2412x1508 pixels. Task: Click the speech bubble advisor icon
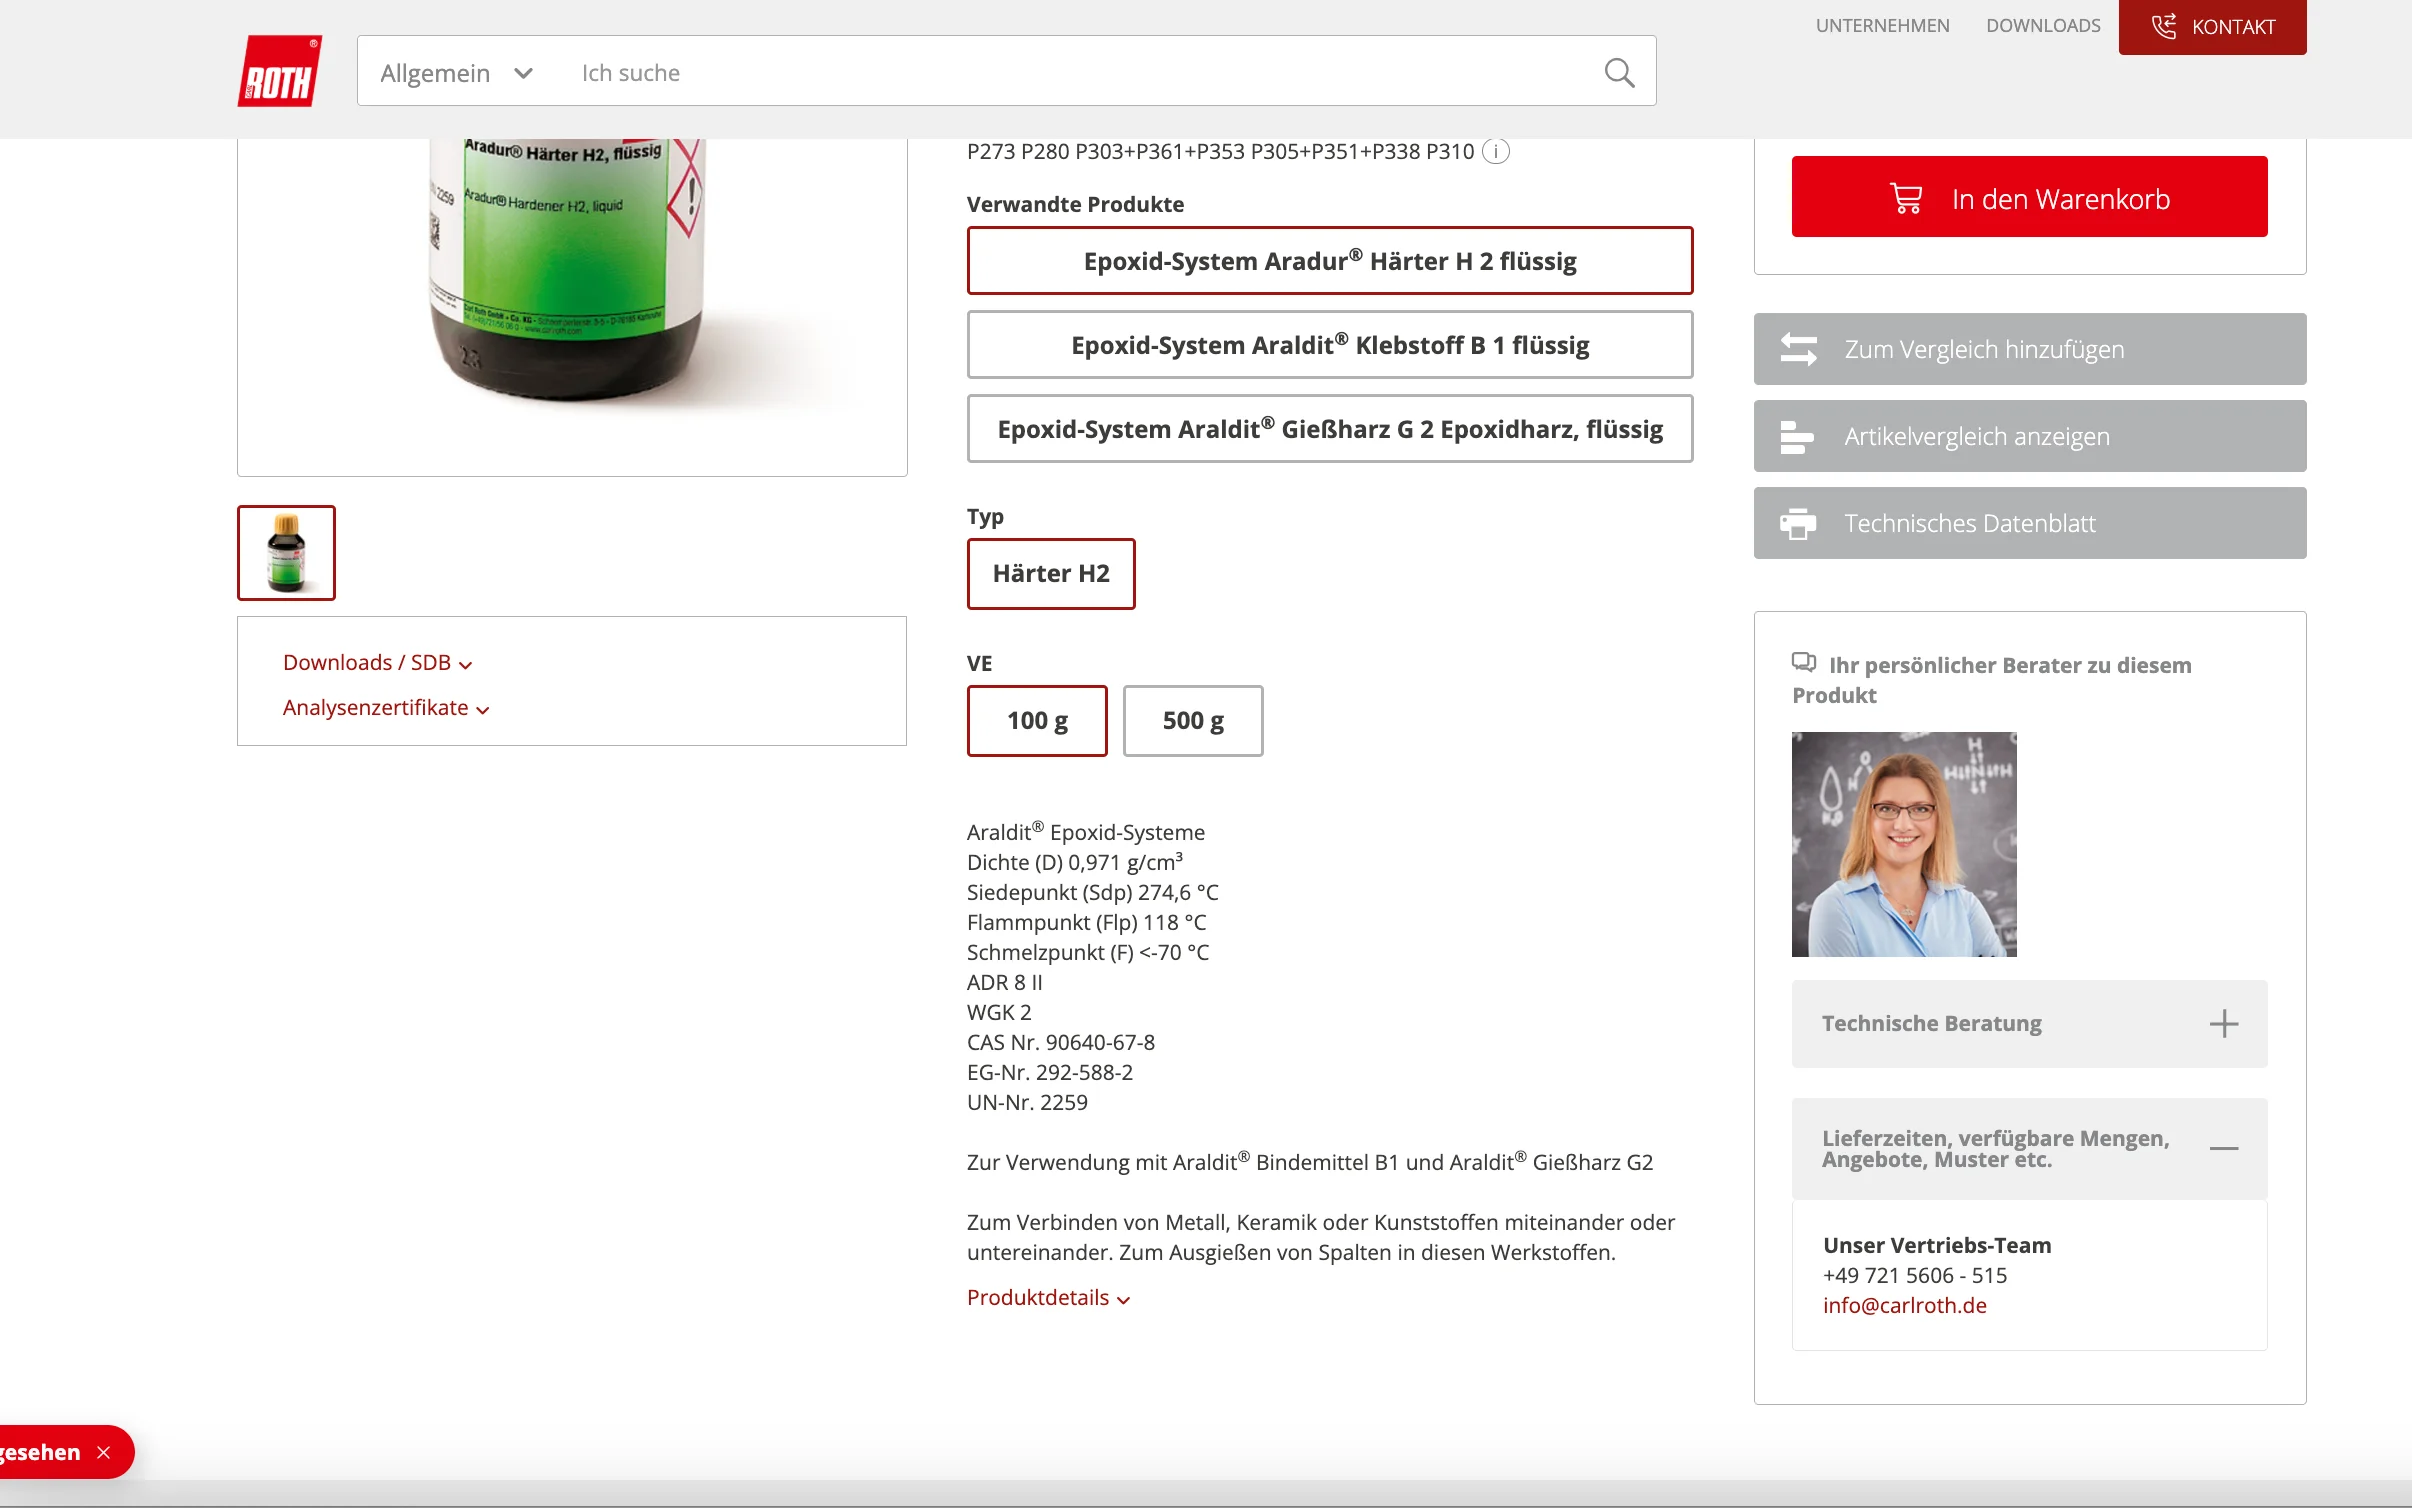1804,662
